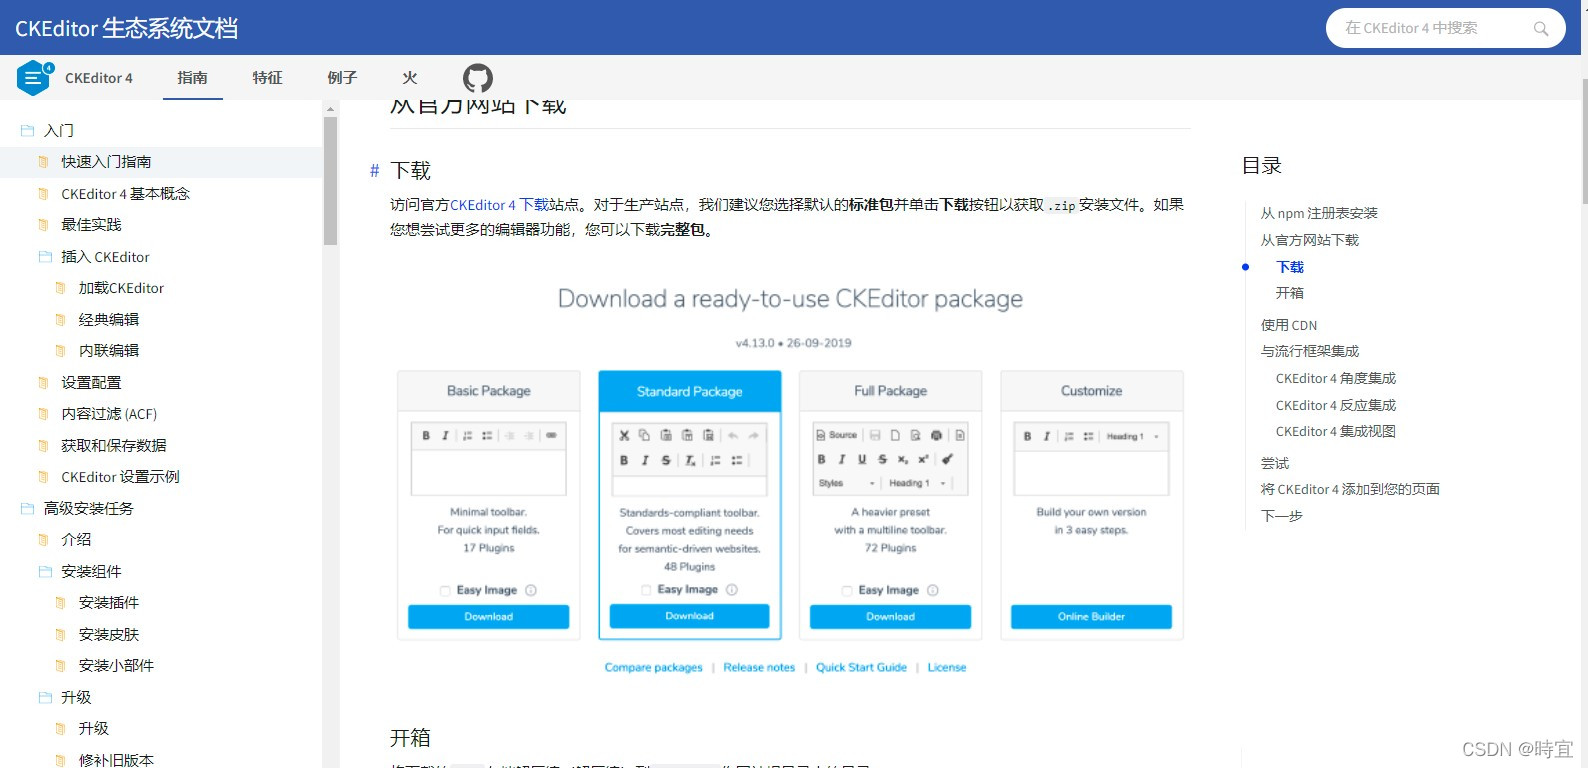Image resolution: width=1588 pixels, height=768 pixels.
Task: Tick Easy Image checkbox under Standard Package
Action: pos(646,590)
